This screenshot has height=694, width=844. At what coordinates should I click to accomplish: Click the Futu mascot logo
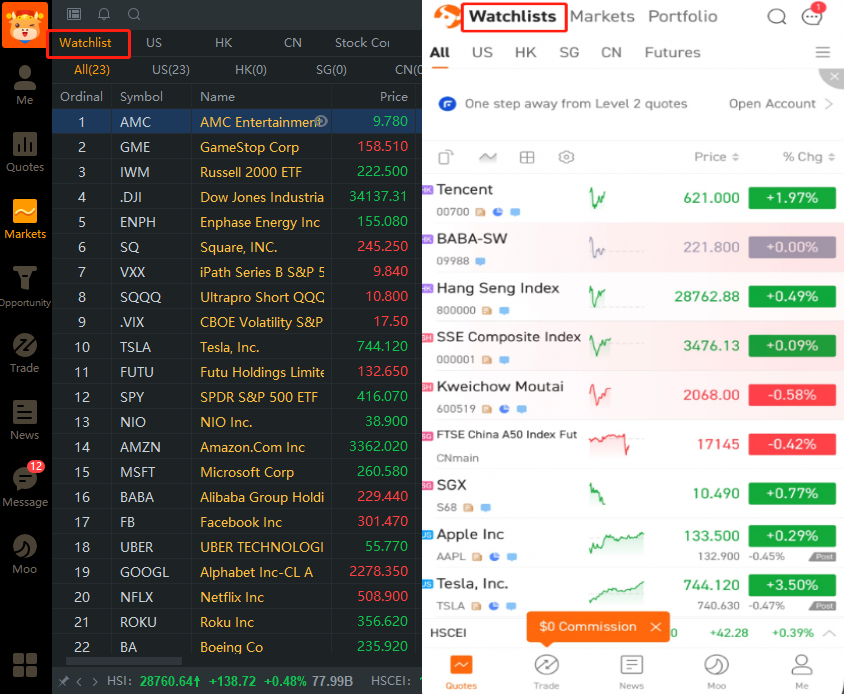[25, 25]
